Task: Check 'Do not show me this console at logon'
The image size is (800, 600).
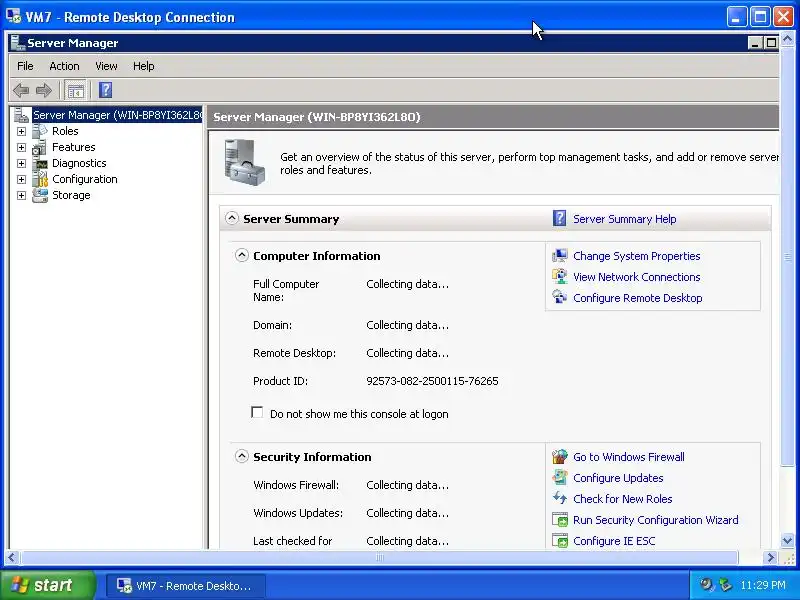Action: pos(257,412)
